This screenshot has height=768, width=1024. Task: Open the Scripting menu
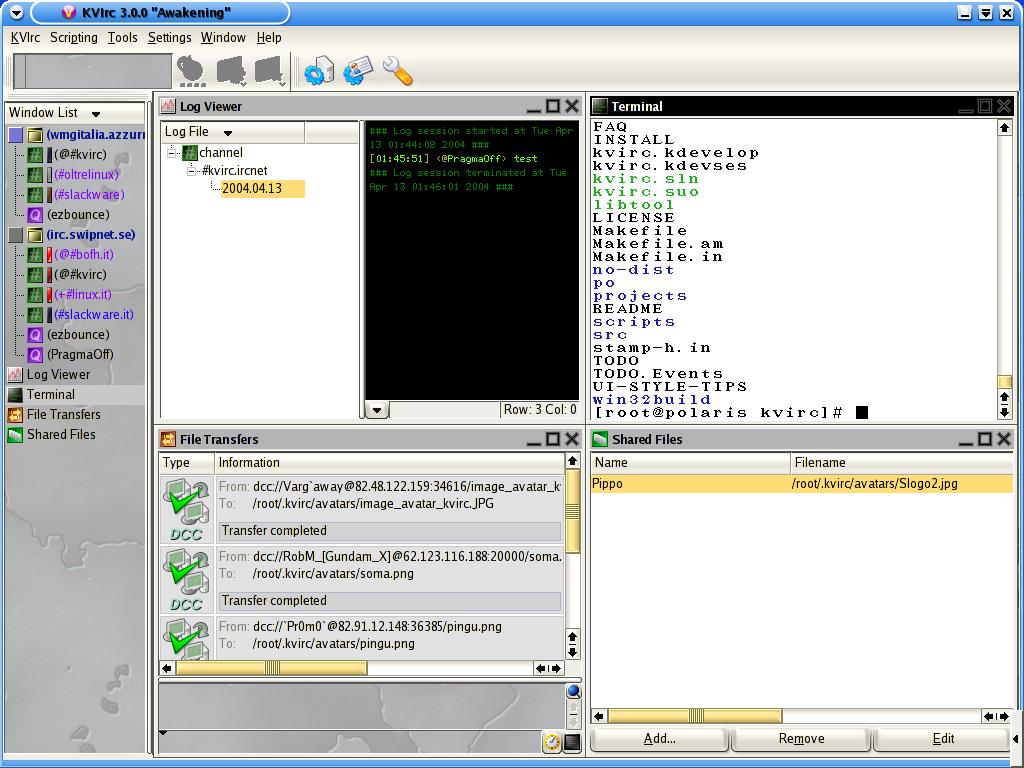click(74, 37)
